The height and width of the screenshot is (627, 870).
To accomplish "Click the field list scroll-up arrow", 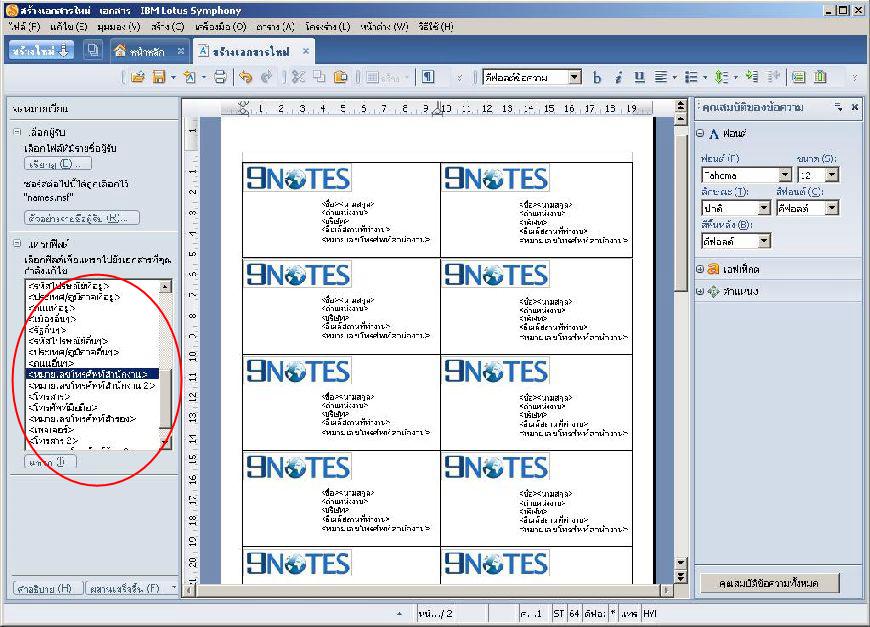I will 165,286.
